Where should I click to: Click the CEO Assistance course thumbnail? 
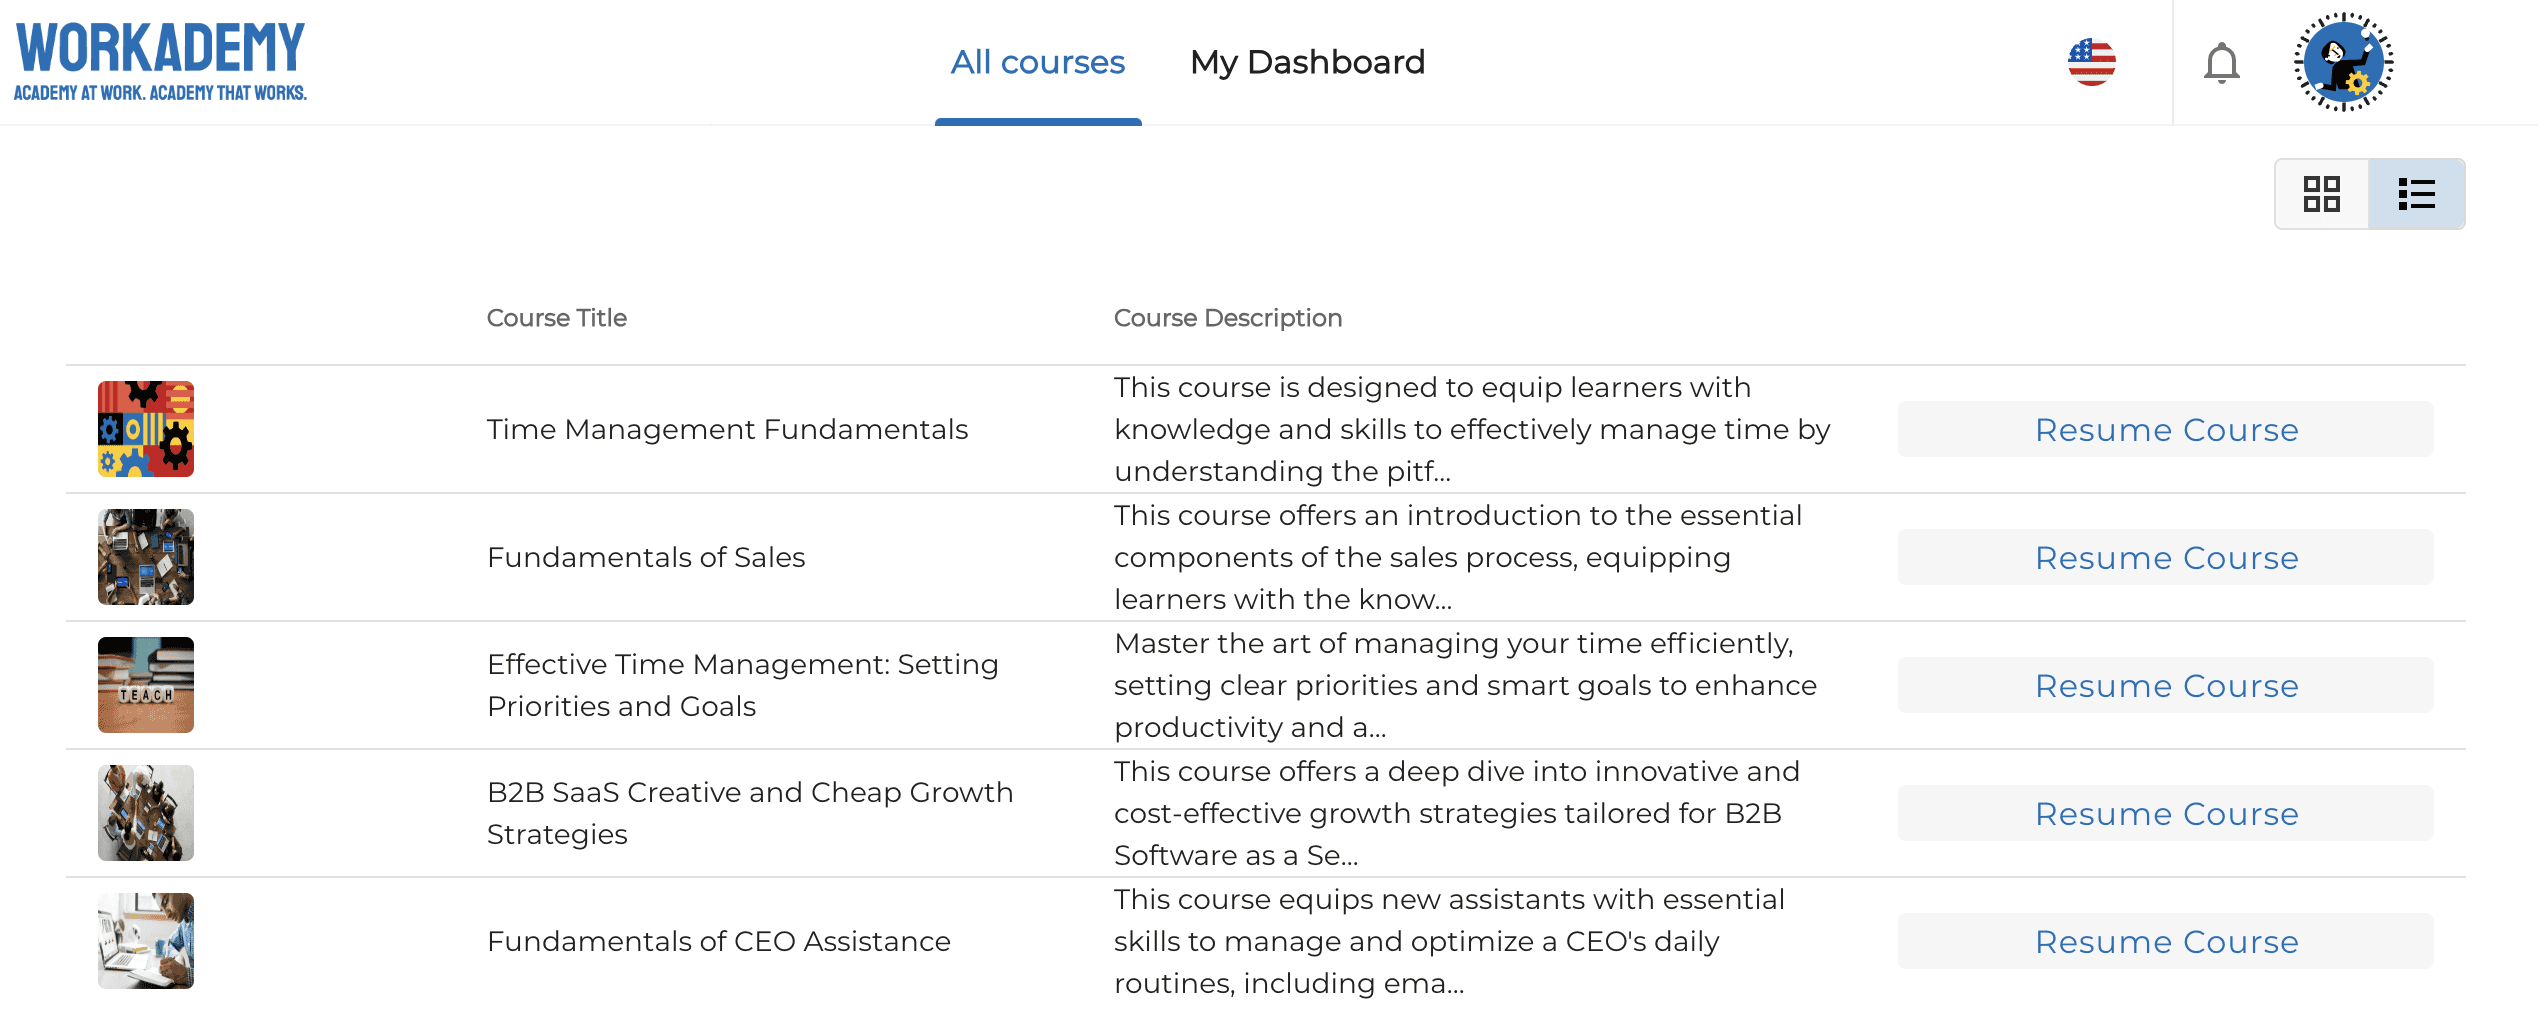(146, 941)
